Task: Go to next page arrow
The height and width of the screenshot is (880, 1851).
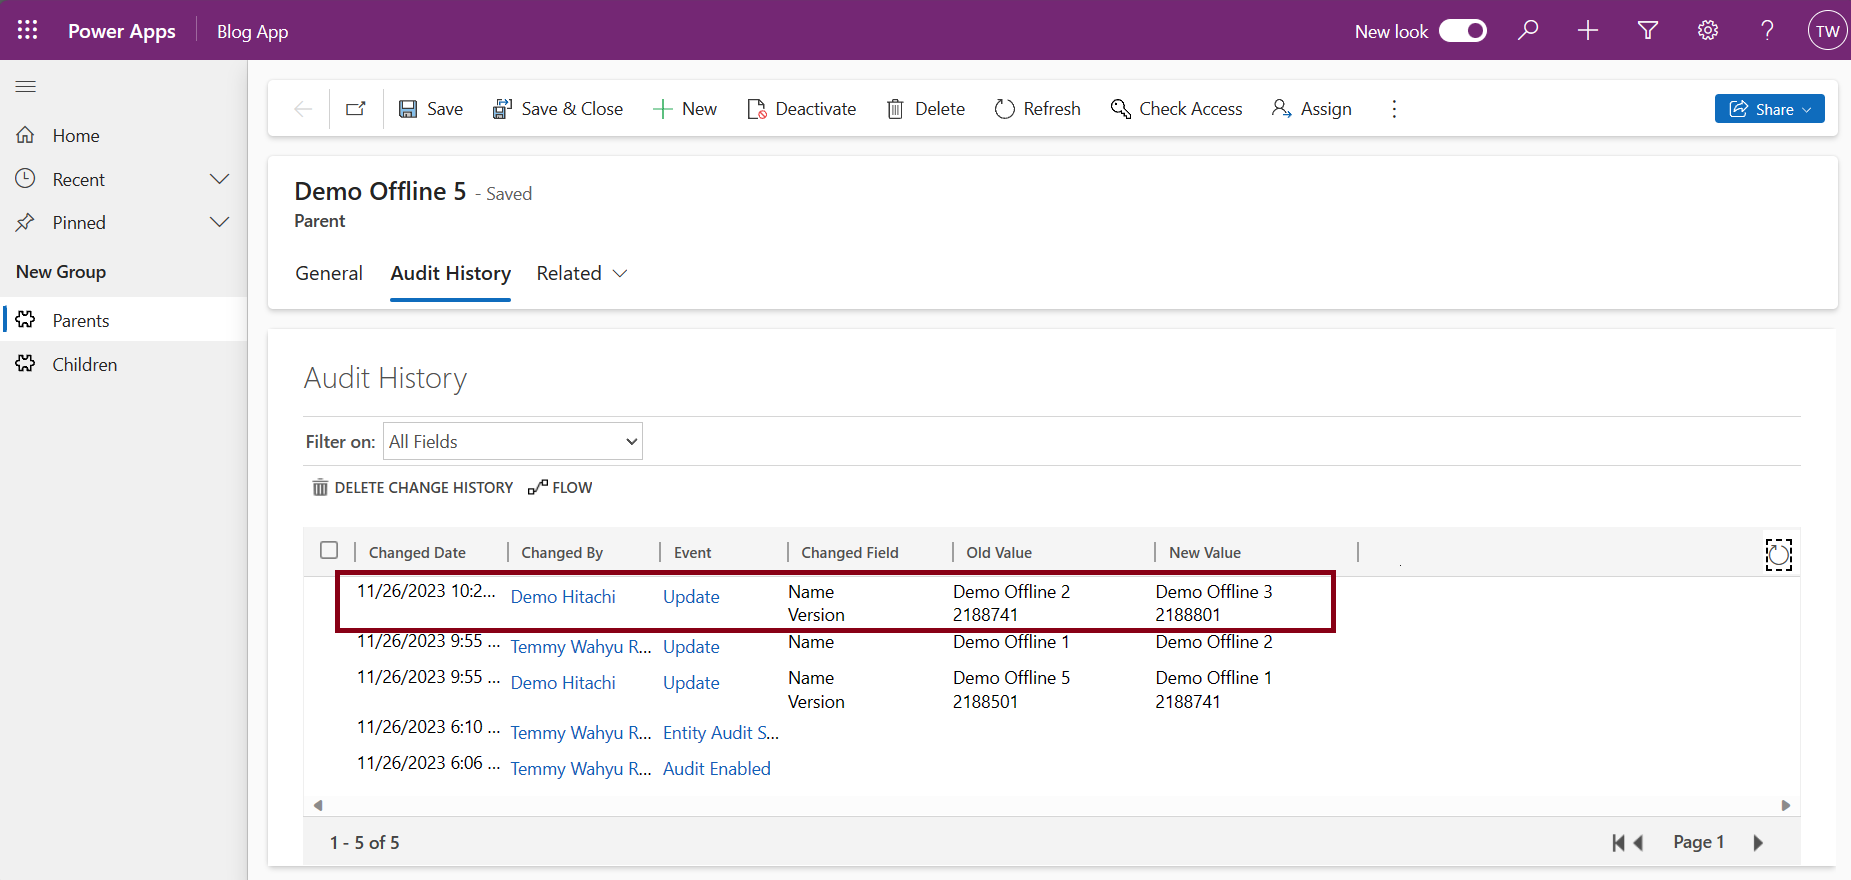Action: (x=1758, y=843)
